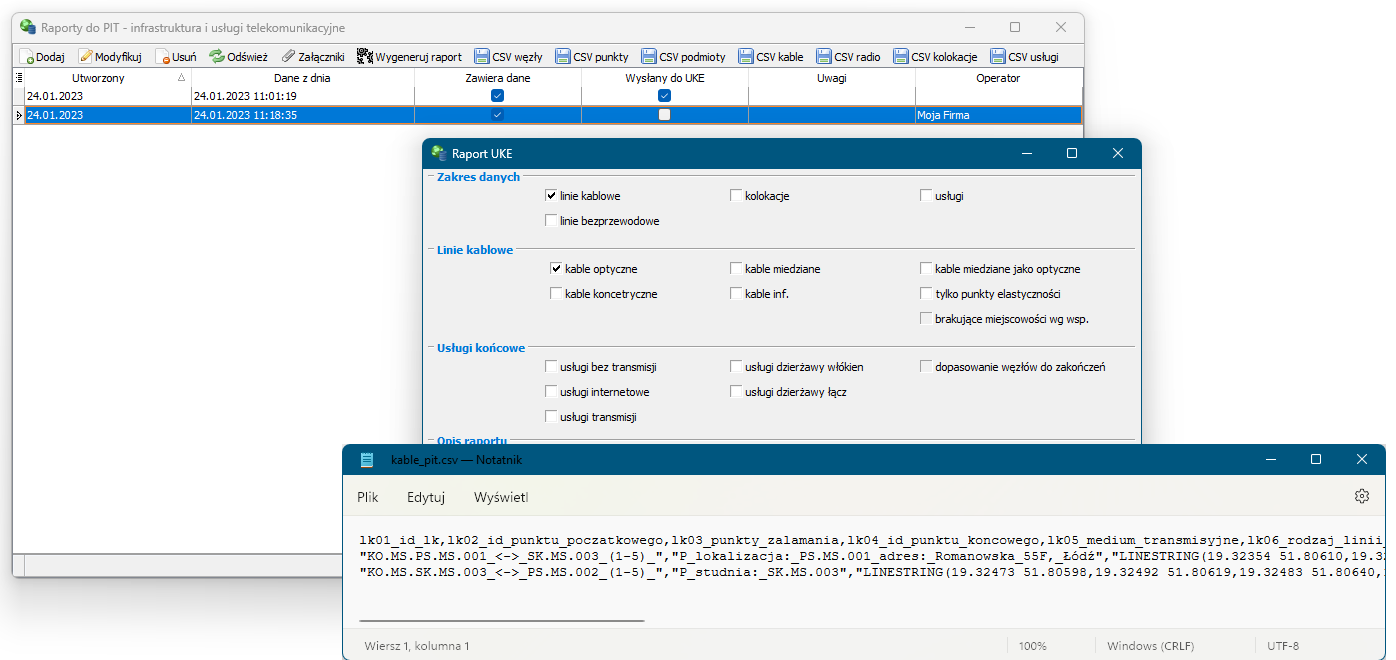Export CSV podmioty
The height and width of the screenshot is (660, 1396).
tap(684, 57)
